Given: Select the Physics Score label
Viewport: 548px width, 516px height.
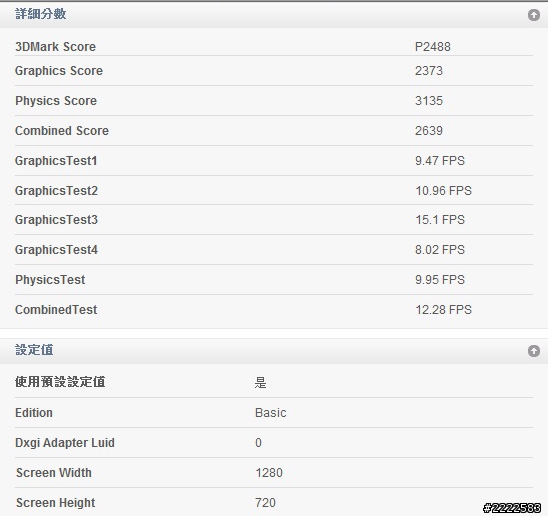Looking at the screenshot, I should click(56, 101).
